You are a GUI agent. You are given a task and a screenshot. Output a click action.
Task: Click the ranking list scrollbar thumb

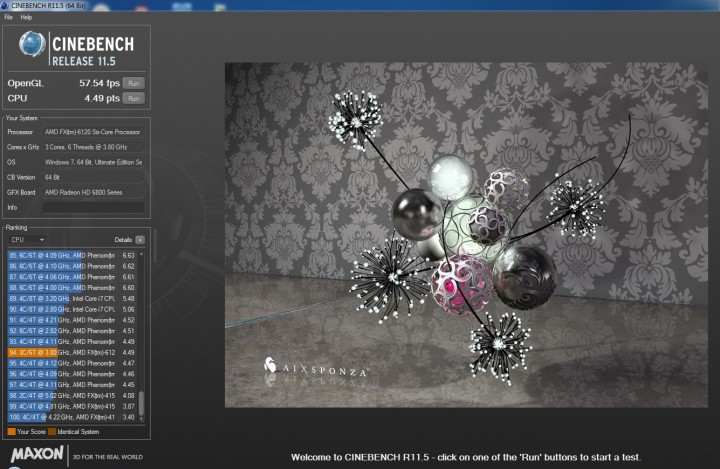(x=141, y=403)
